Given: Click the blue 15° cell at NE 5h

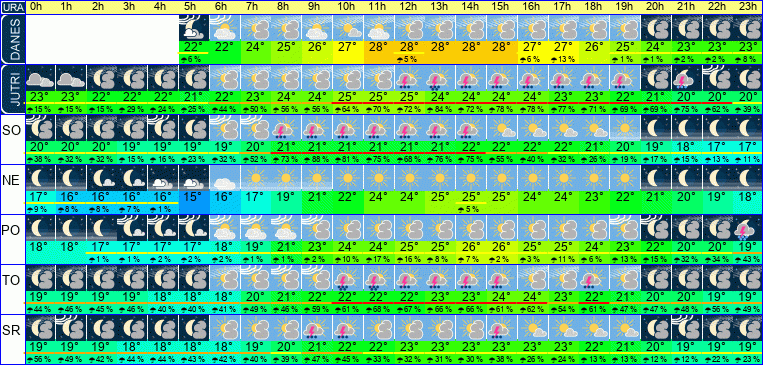Looking at the screenshot, I should 194,197.
